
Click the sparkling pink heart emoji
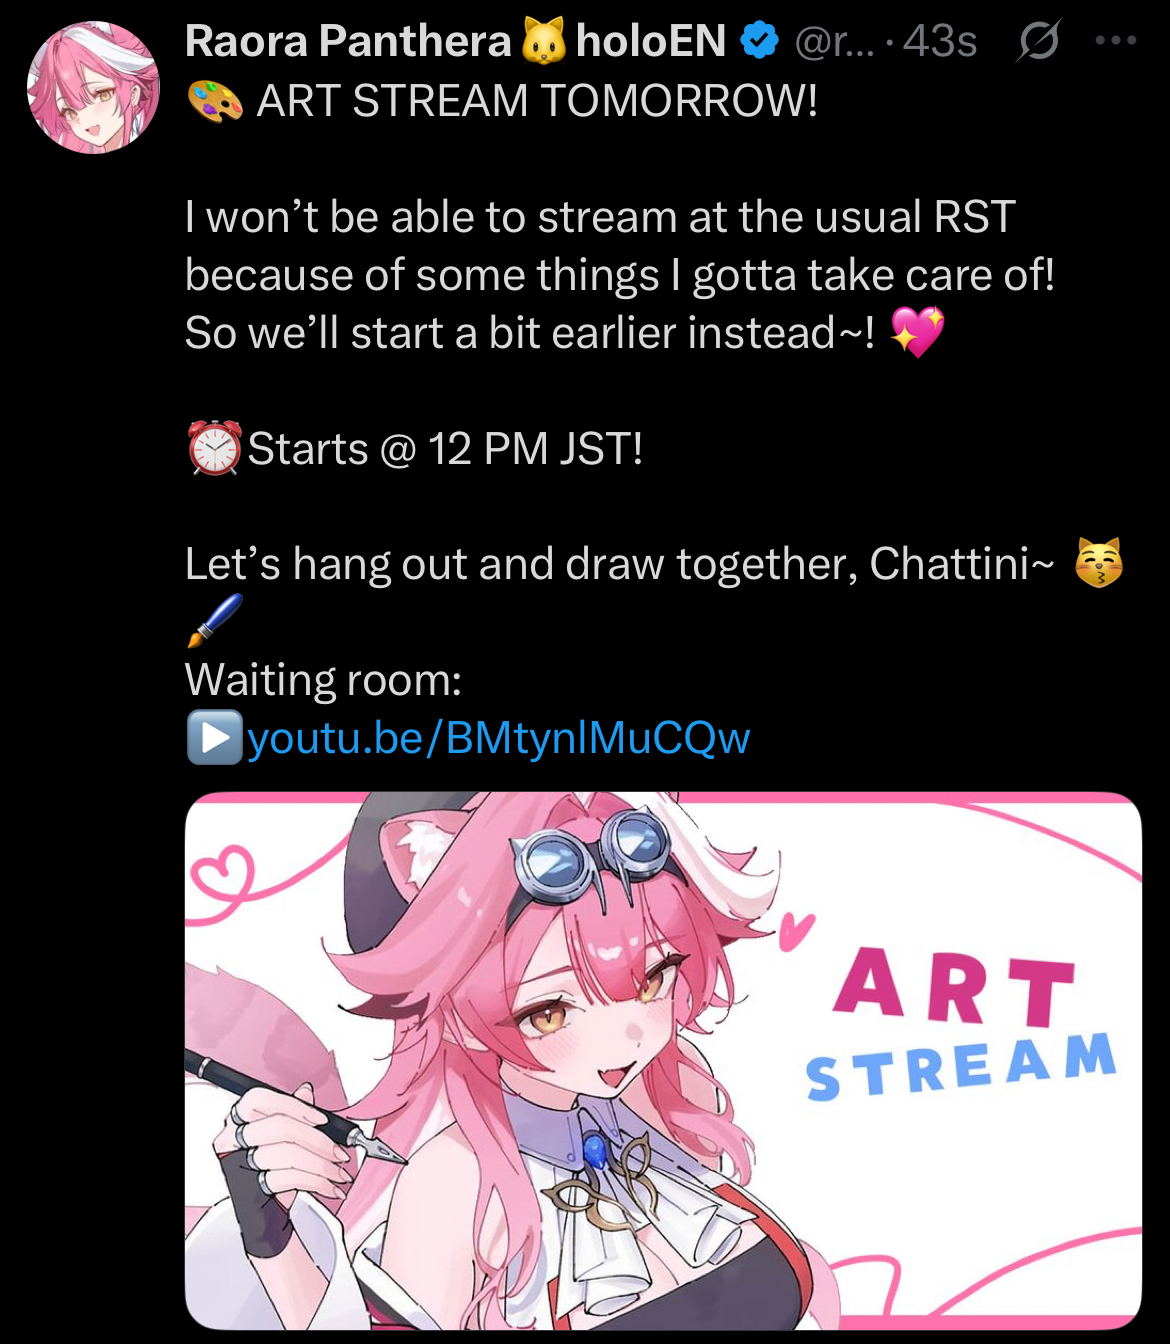coord(917,332)
